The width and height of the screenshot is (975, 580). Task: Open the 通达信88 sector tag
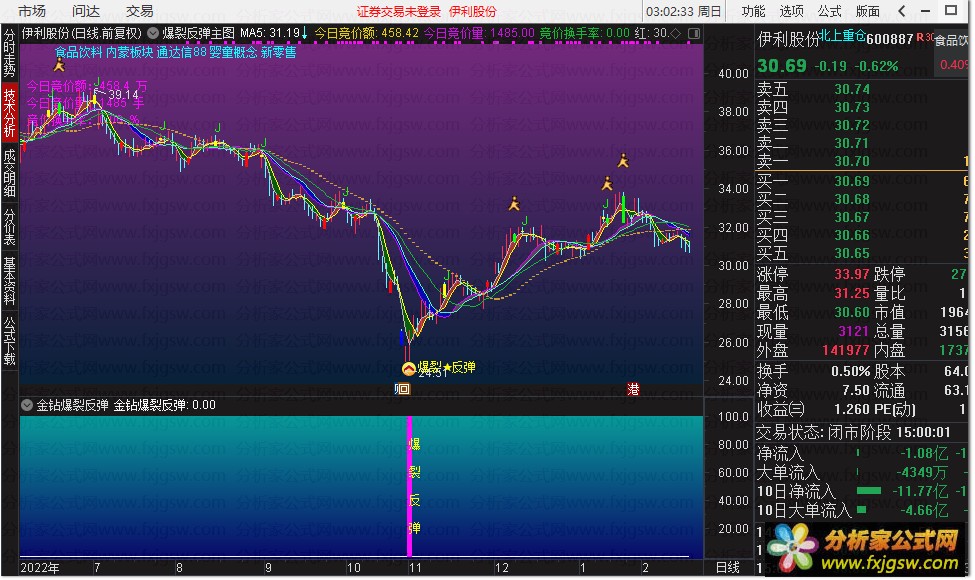tap(182, 52)
